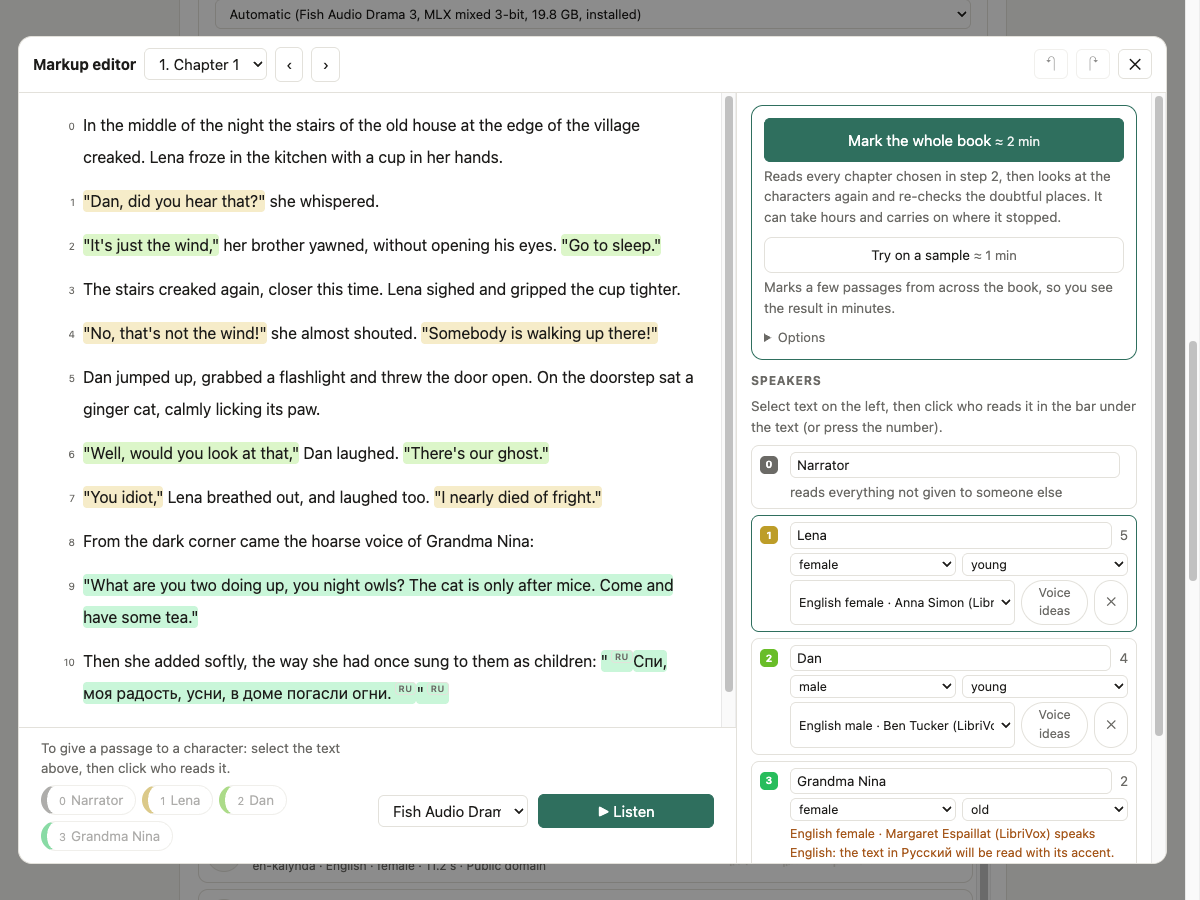Click the SPEAKERS section heading
The height and width of the screenshot is (900, 1200).
[x=786, y=381]
